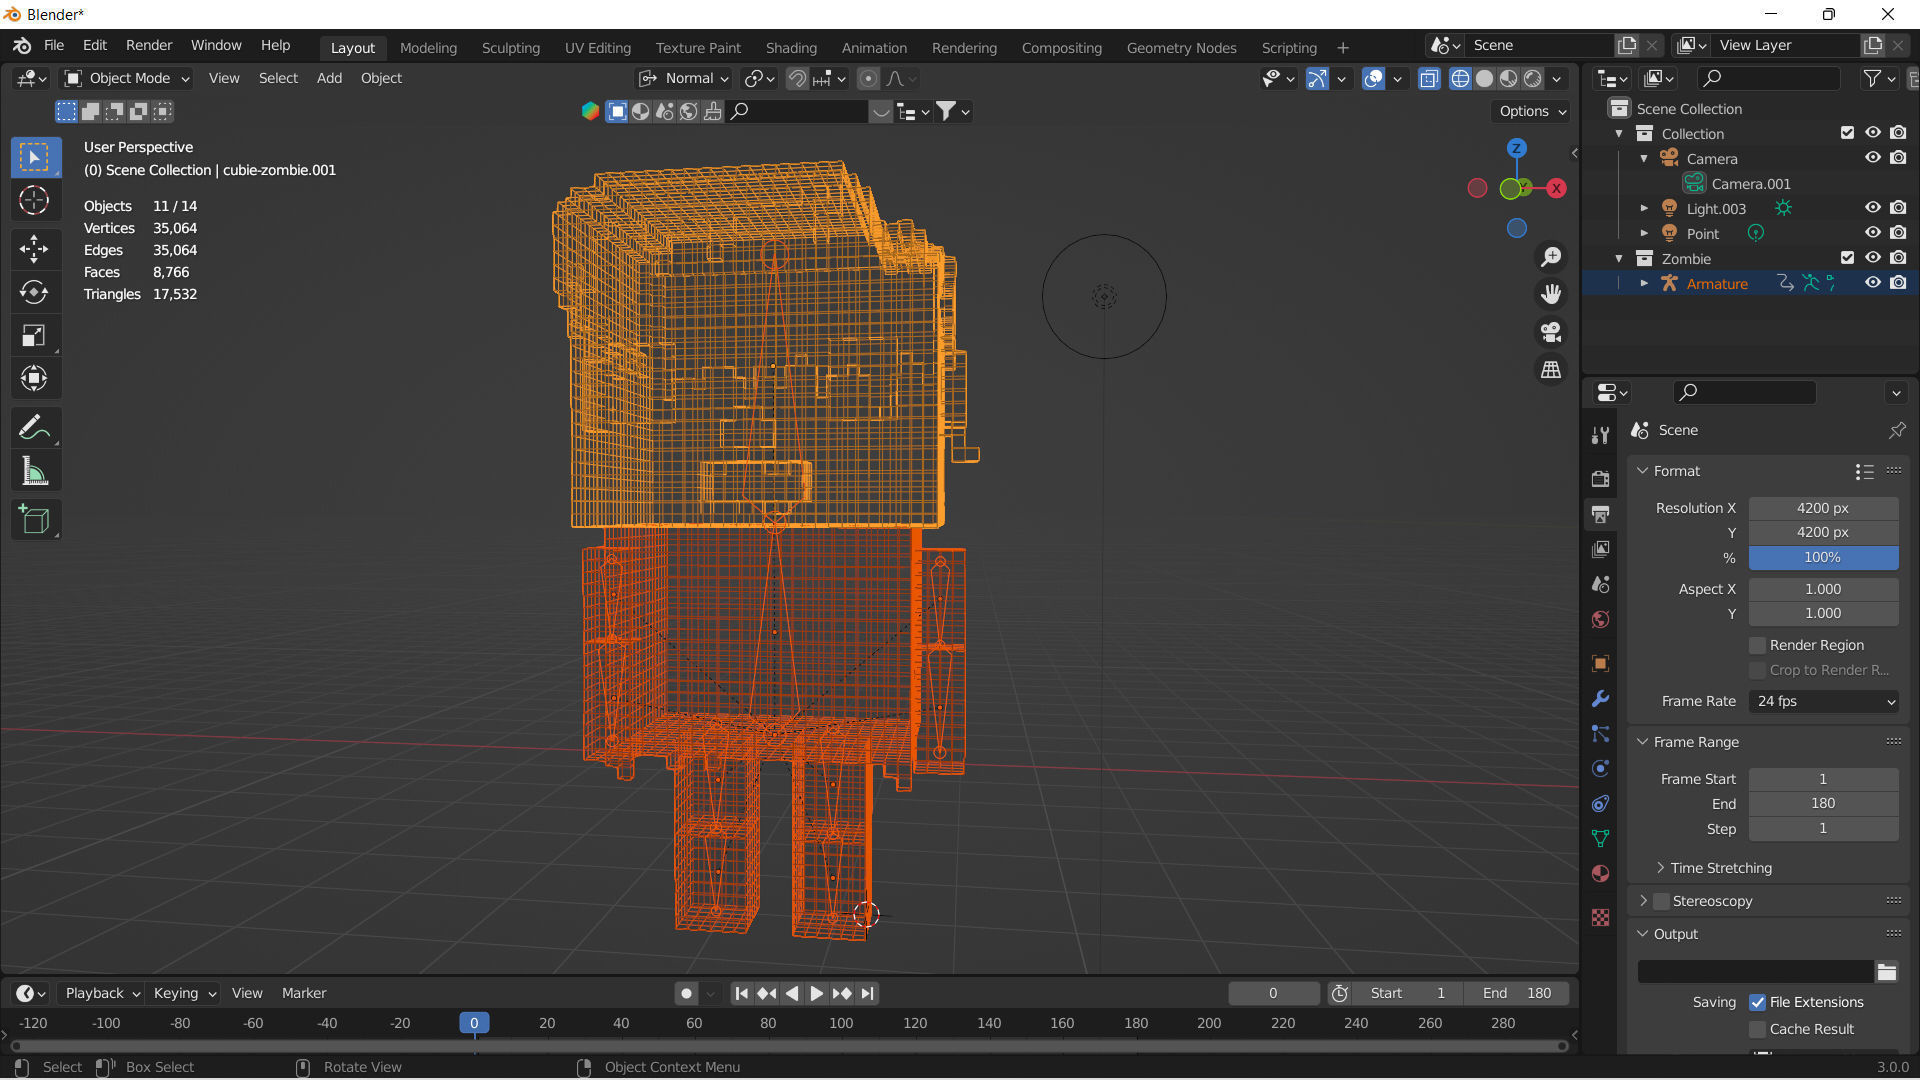Click the resolution percentage slider
This screenshot has height=1080, width=1920.
1823,557
